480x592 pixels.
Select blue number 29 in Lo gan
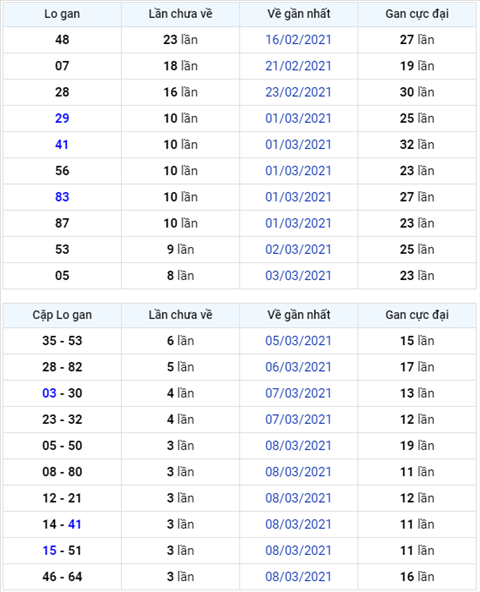point(62,118)
